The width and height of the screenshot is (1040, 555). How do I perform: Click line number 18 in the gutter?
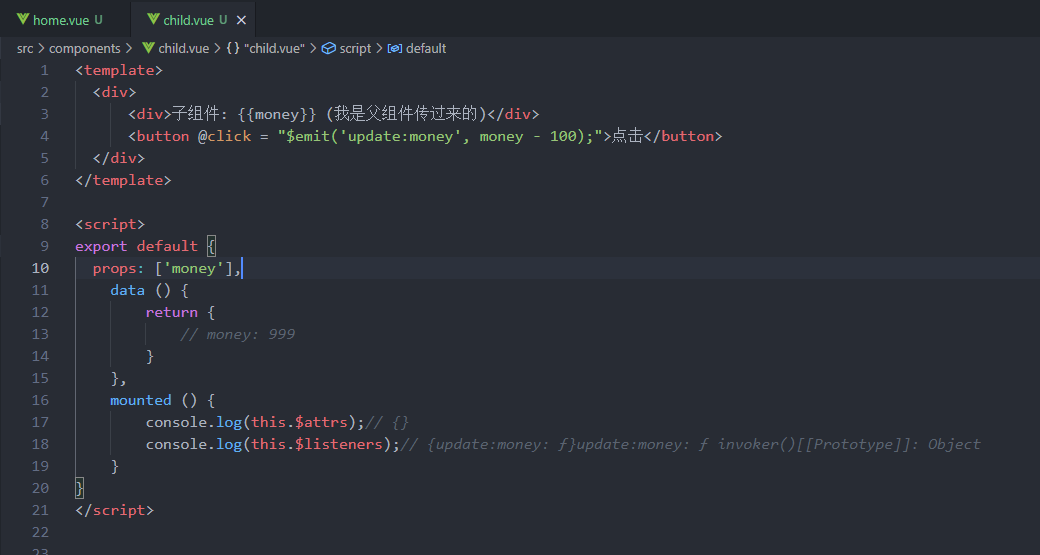point(40,444)
